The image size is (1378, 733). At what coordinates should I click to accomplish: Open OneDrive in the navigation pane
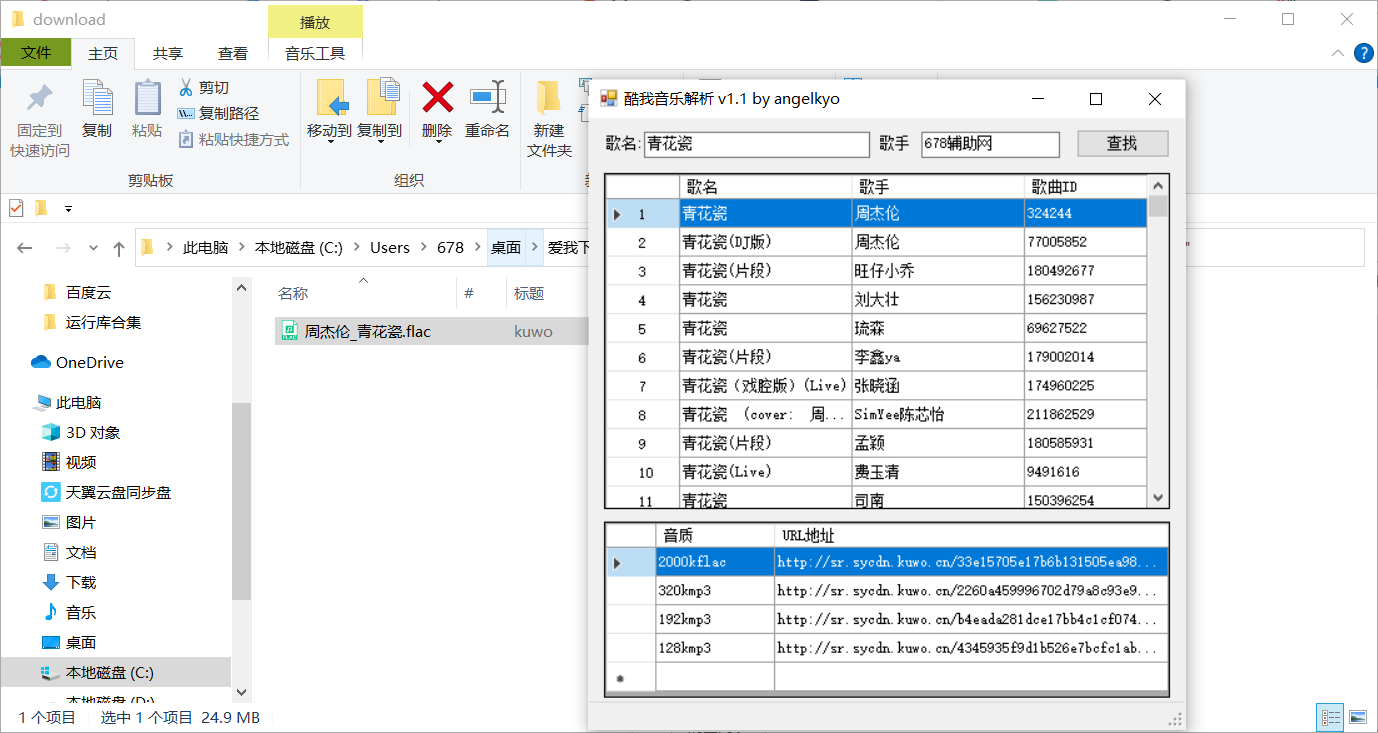(77, 362)
